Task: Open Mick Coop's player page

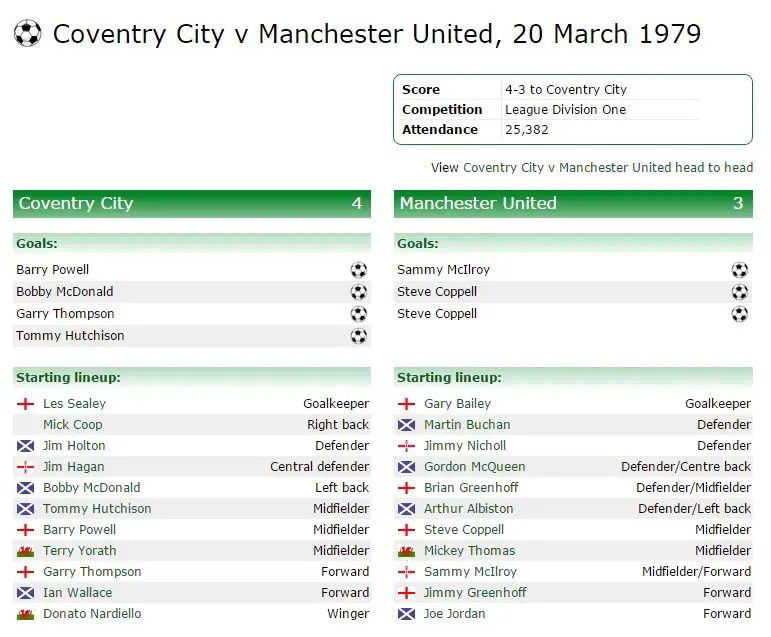Action: pos(73,425)
